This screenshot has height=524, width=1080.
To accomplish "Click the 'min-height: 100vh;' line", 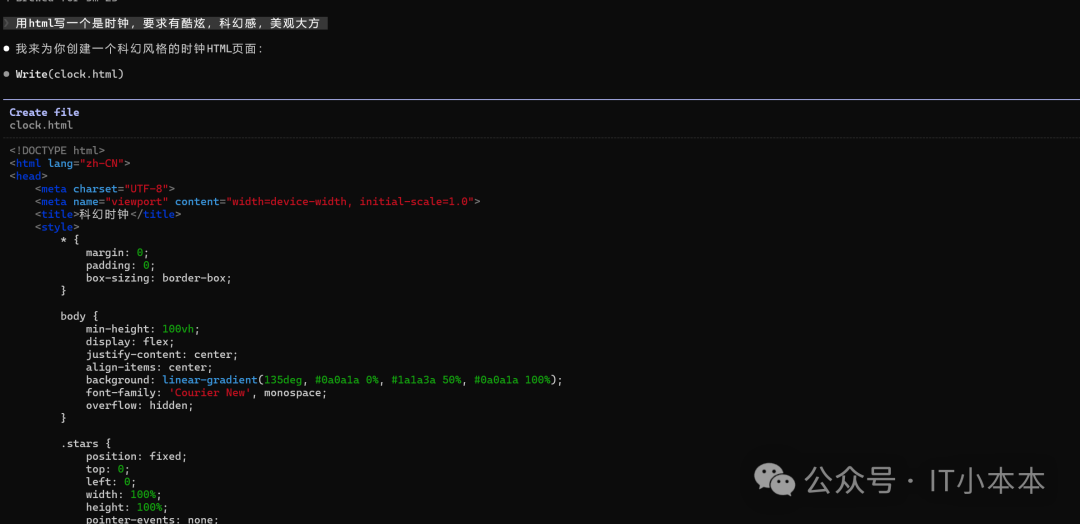I will (143, 329).
